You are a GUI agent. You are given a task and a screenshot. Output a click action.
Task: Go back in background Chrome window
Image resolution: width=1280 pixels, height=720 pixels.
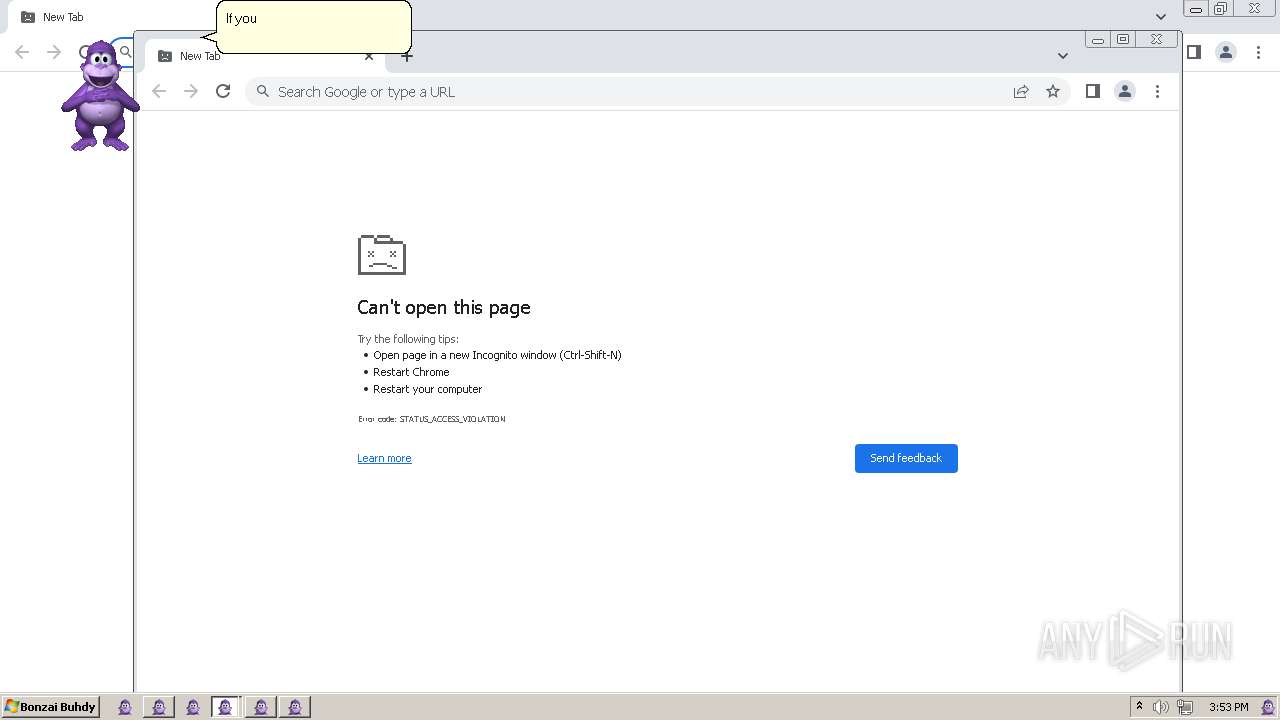(22, 52)
